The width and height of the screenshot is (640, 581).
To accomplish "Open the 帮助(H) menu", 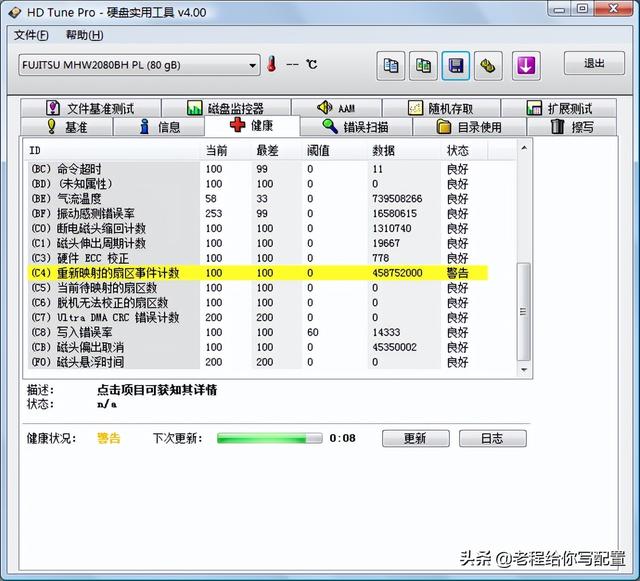I will coord(84,36).
